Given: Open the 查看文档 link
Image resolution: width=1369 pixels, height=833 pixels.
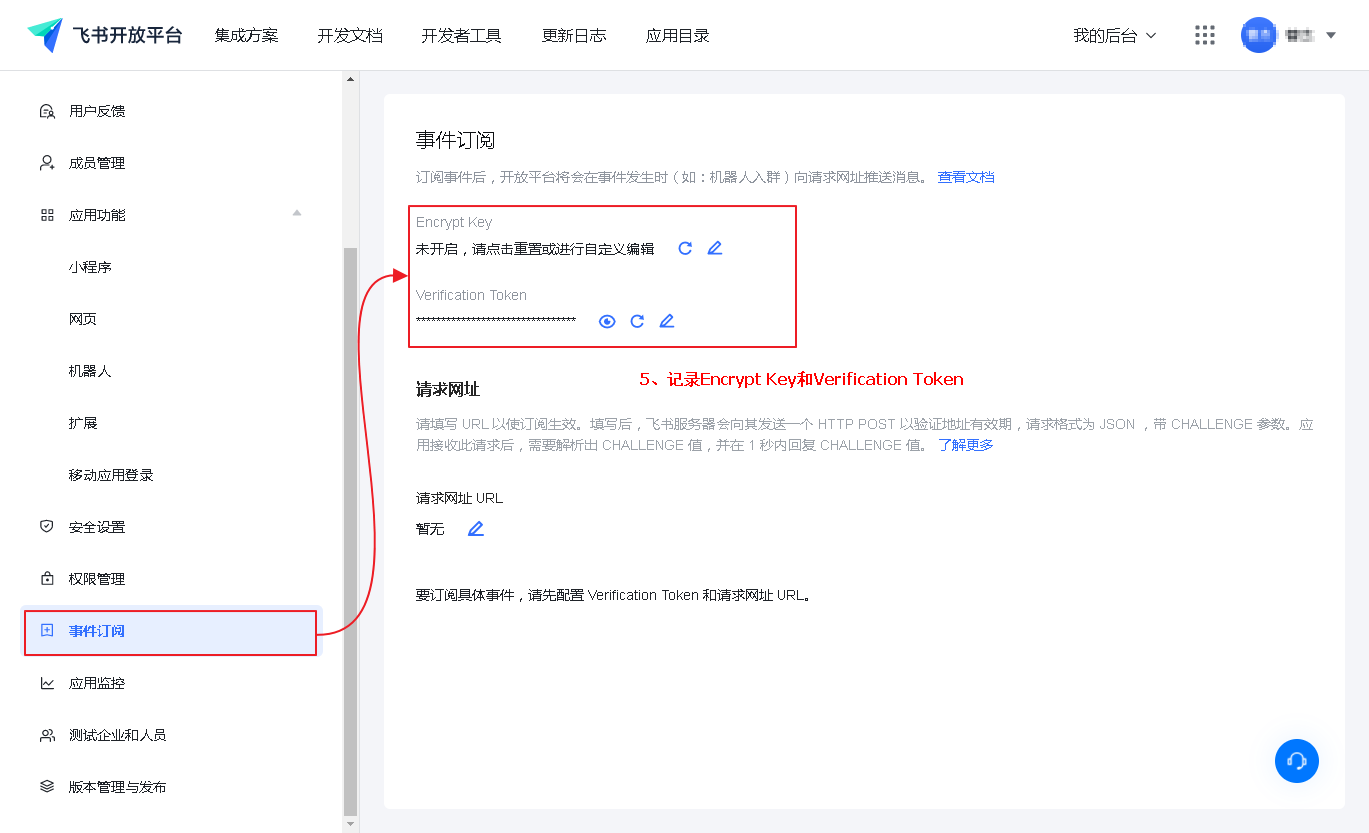Looking at the screenshot, I should tap(966, 177).
